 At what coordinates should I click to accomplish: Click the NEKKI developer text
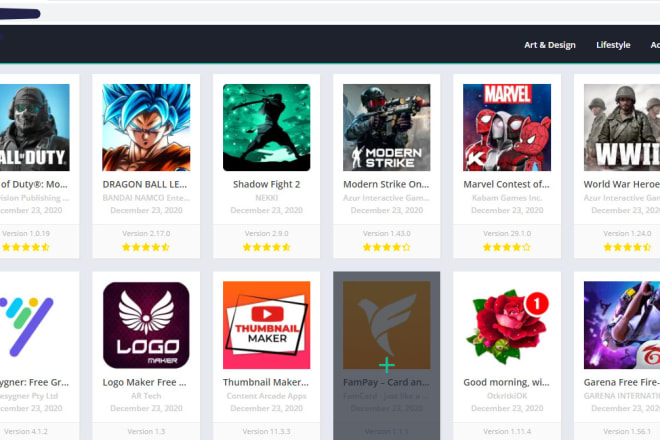(x=266, y=197)
